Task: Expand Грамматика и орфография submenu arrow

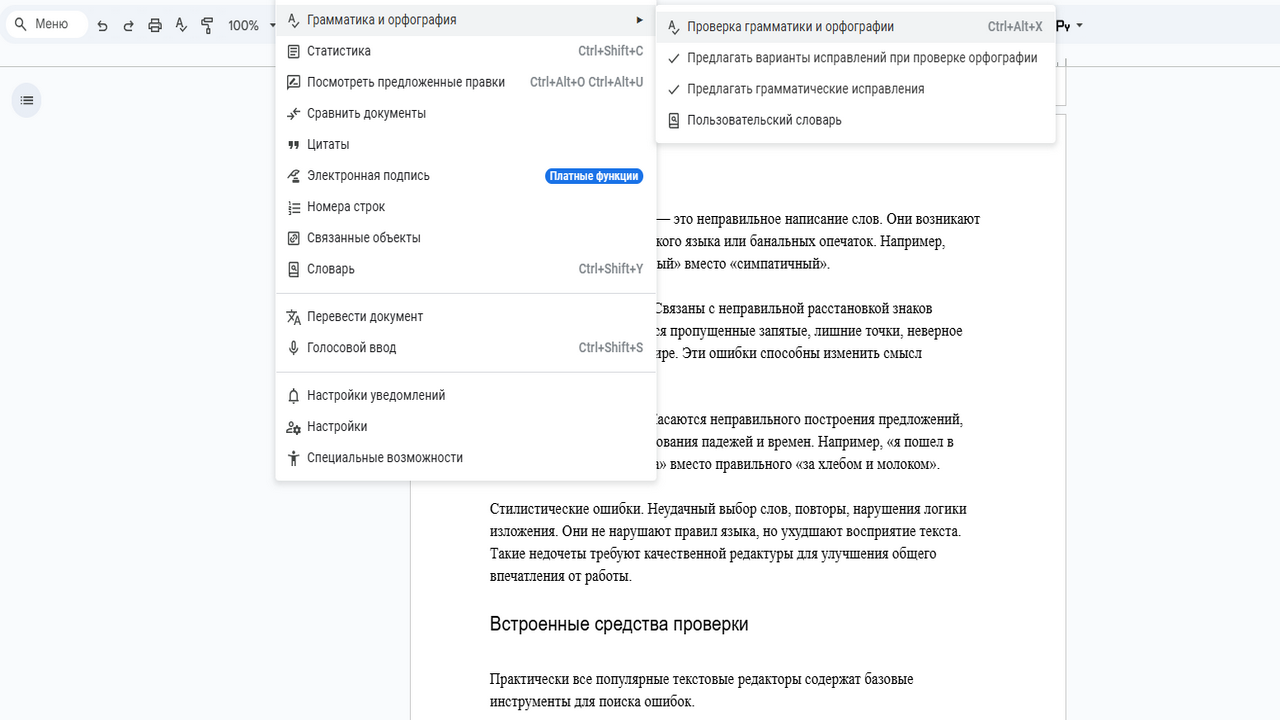Action: coord(639,20)
